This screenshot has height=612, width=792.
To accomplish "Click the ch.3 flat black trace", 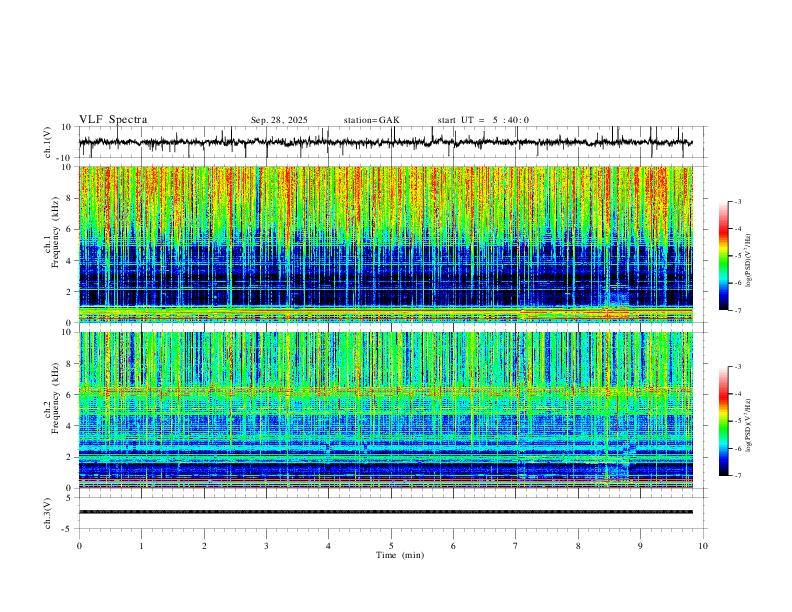I will [386, 512].
